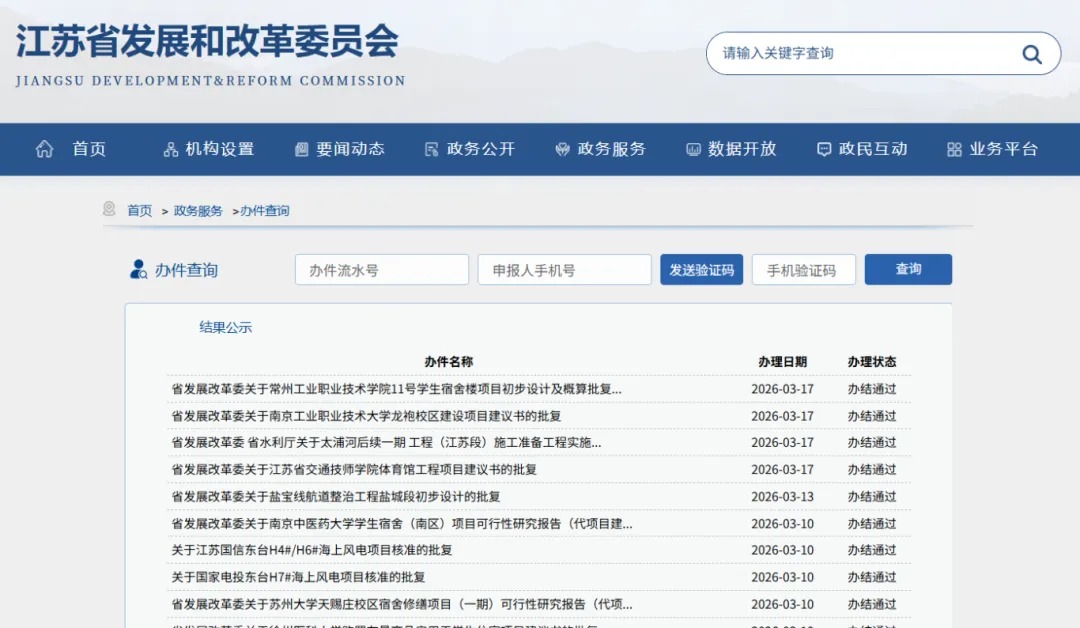Open the 政民互动 menu
1080x628 pixels.
873,148
